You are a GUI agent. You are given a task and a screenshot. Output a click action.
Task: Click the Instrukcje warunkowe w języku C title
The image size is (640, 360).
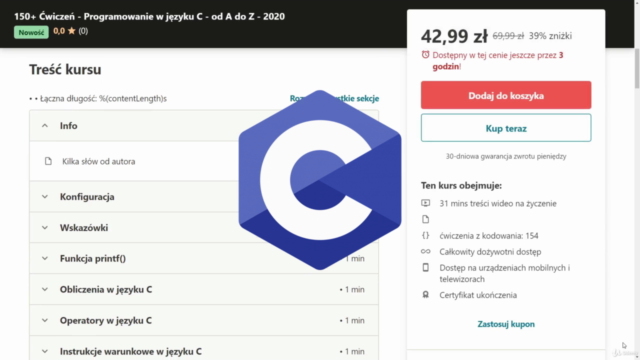(131, 351)
